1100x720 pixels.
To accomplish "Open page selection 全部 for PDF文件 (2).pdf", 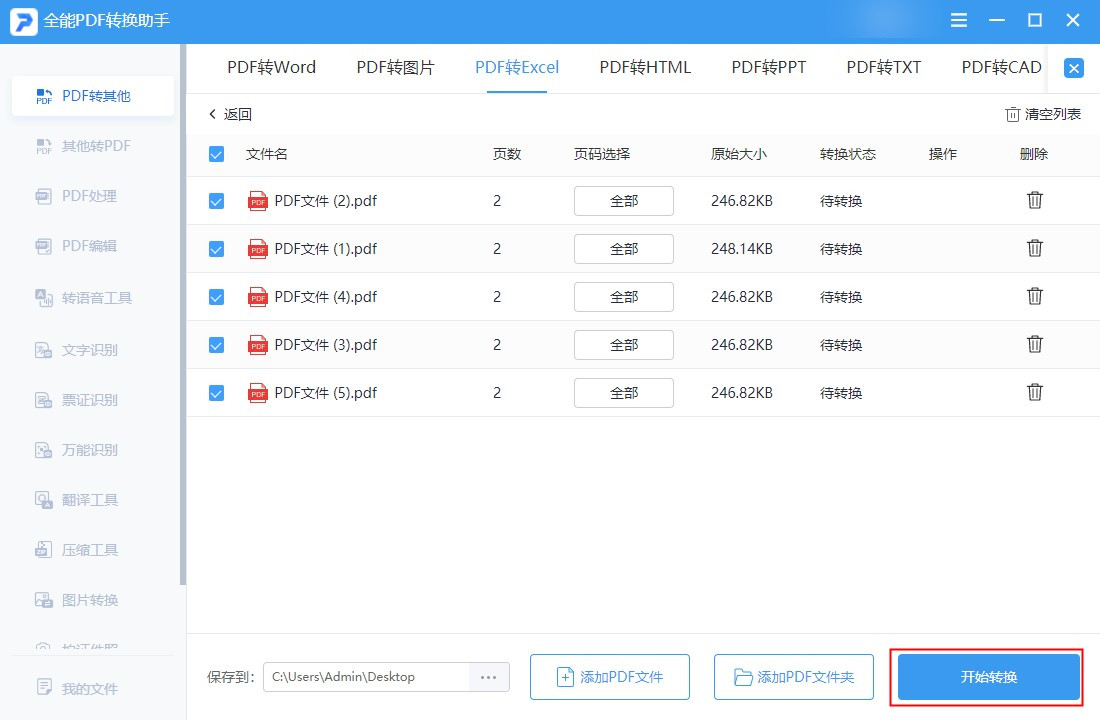I will (x=623, y=200).
